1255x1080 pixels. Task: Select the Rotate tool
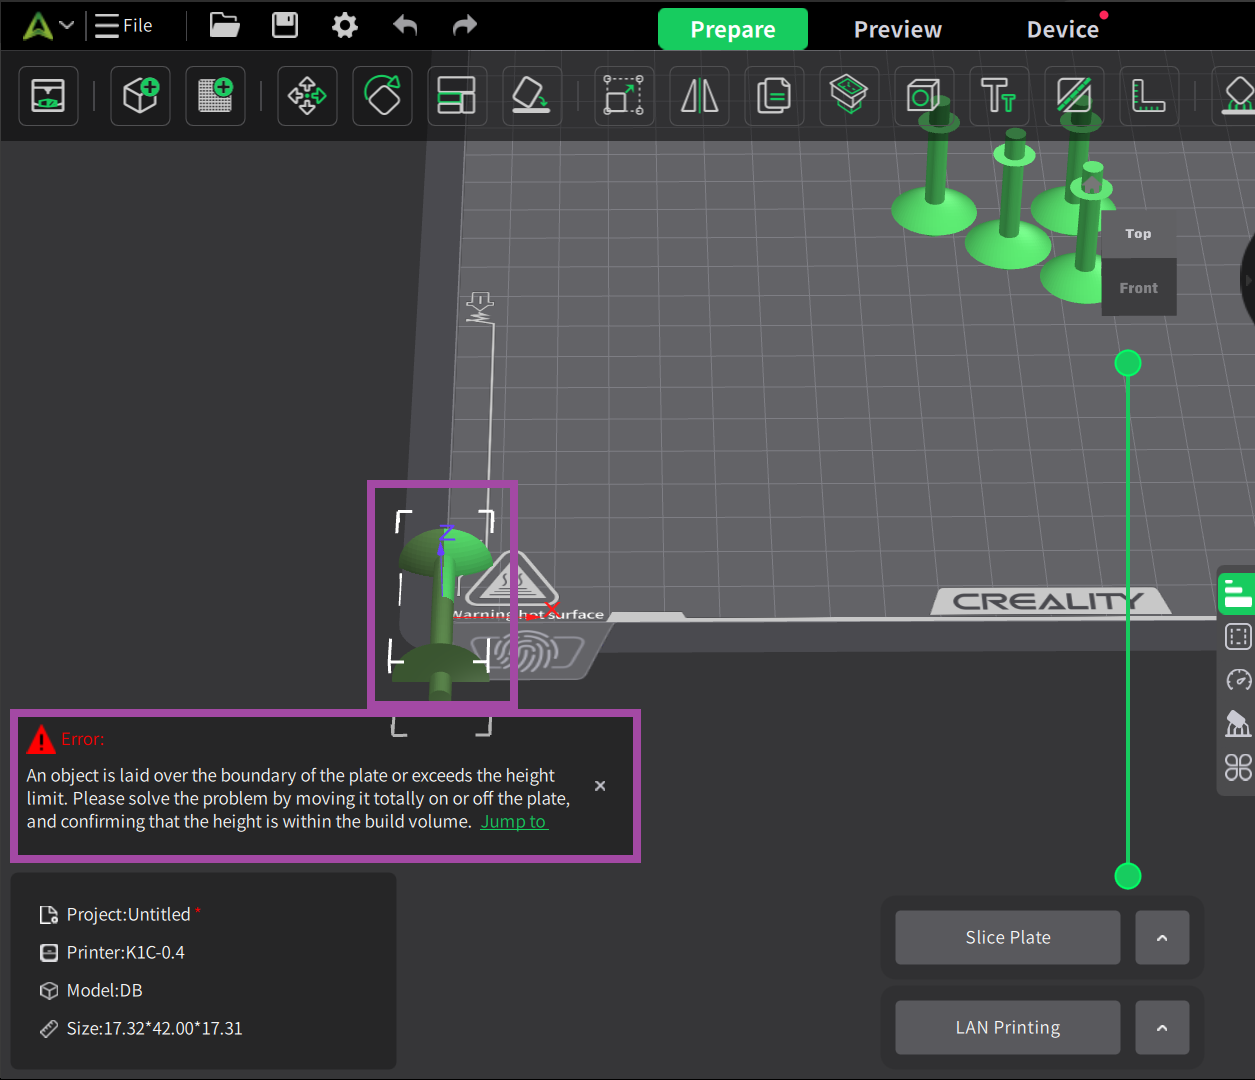(x=382, y=96)
